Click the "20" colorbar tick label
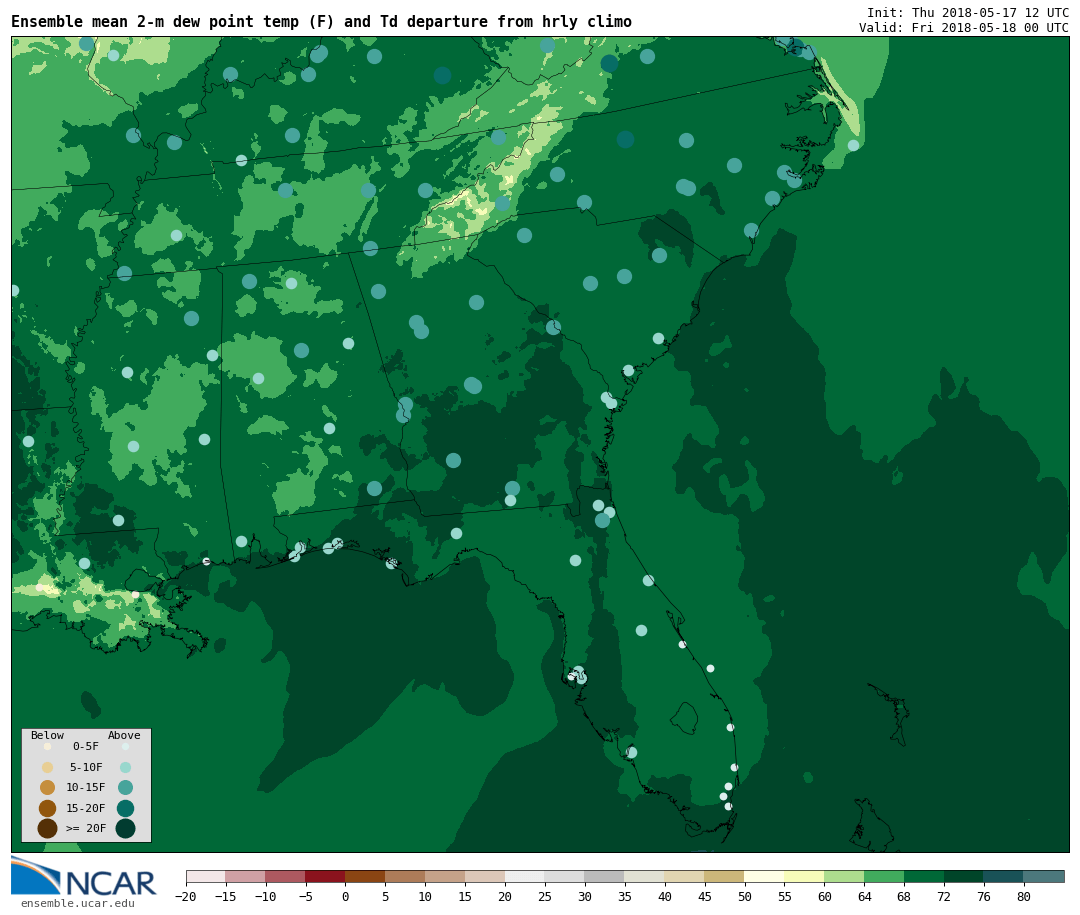The height and width of the screenshot is (915, 1080). 506,896
